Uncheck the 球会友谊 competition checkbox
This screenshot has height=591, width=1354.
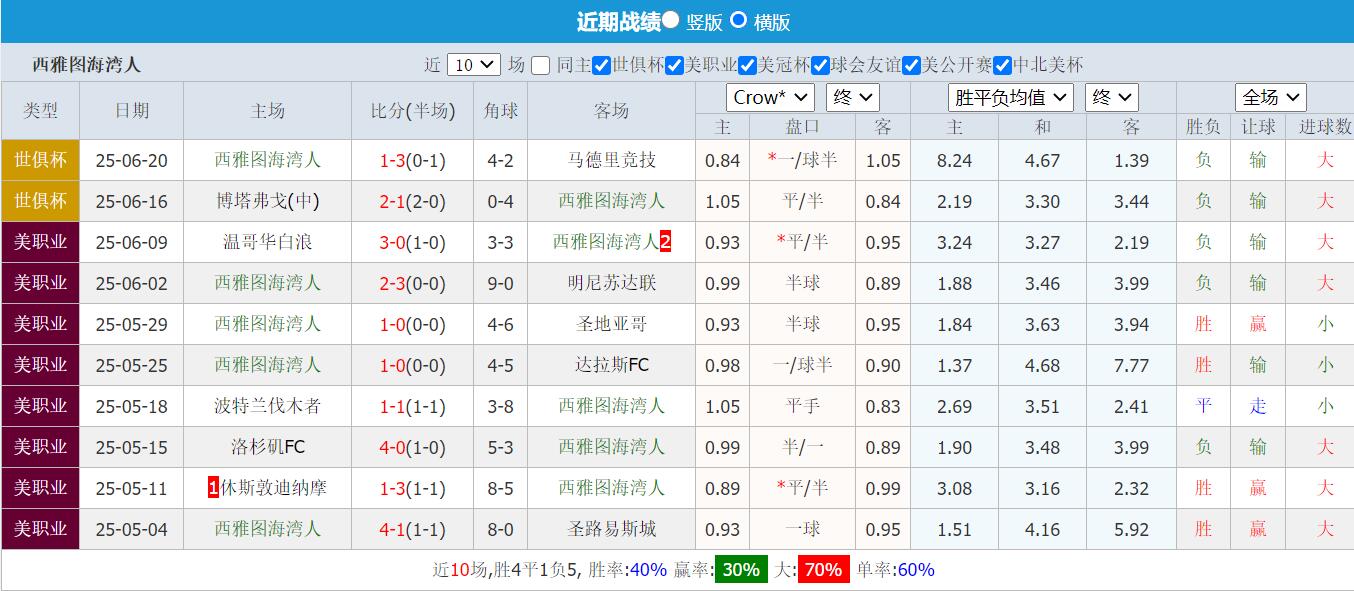coord(820,63)
